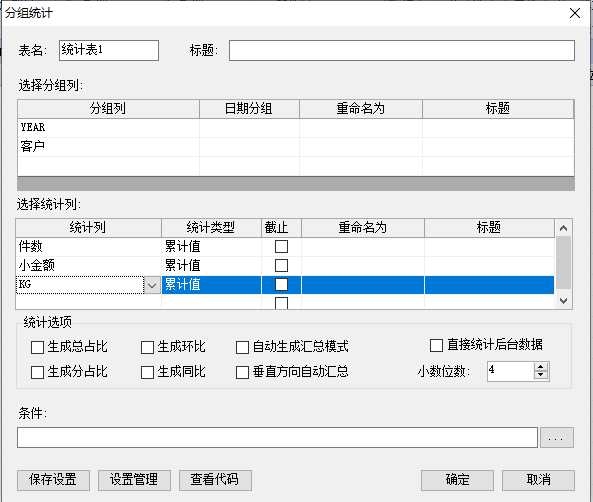The height and width of the screenshot is (502, 593).
Task: Click the 统计列 column header
Action: click(x=88, y=228)
